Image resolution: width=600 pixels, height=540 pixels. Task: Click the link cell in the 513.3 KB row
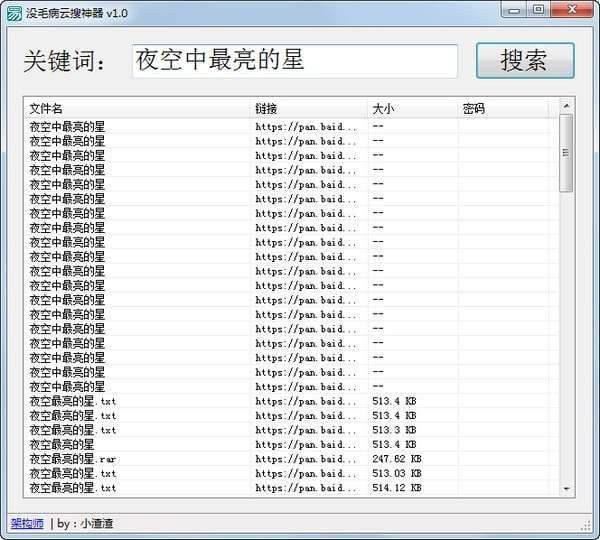306,430
